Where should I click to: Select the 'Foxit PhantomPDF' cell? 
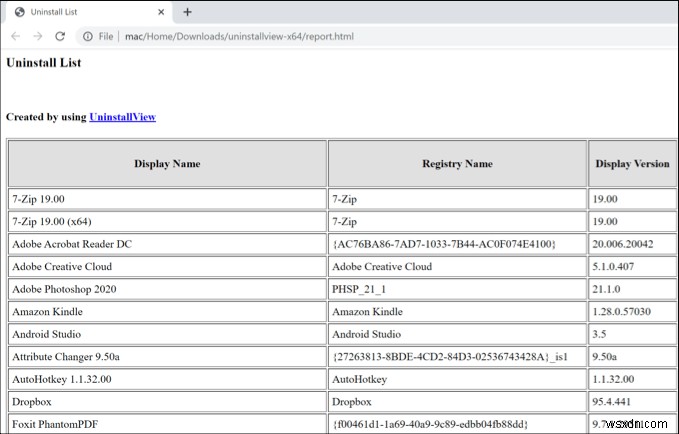click(x=167, y=424)
